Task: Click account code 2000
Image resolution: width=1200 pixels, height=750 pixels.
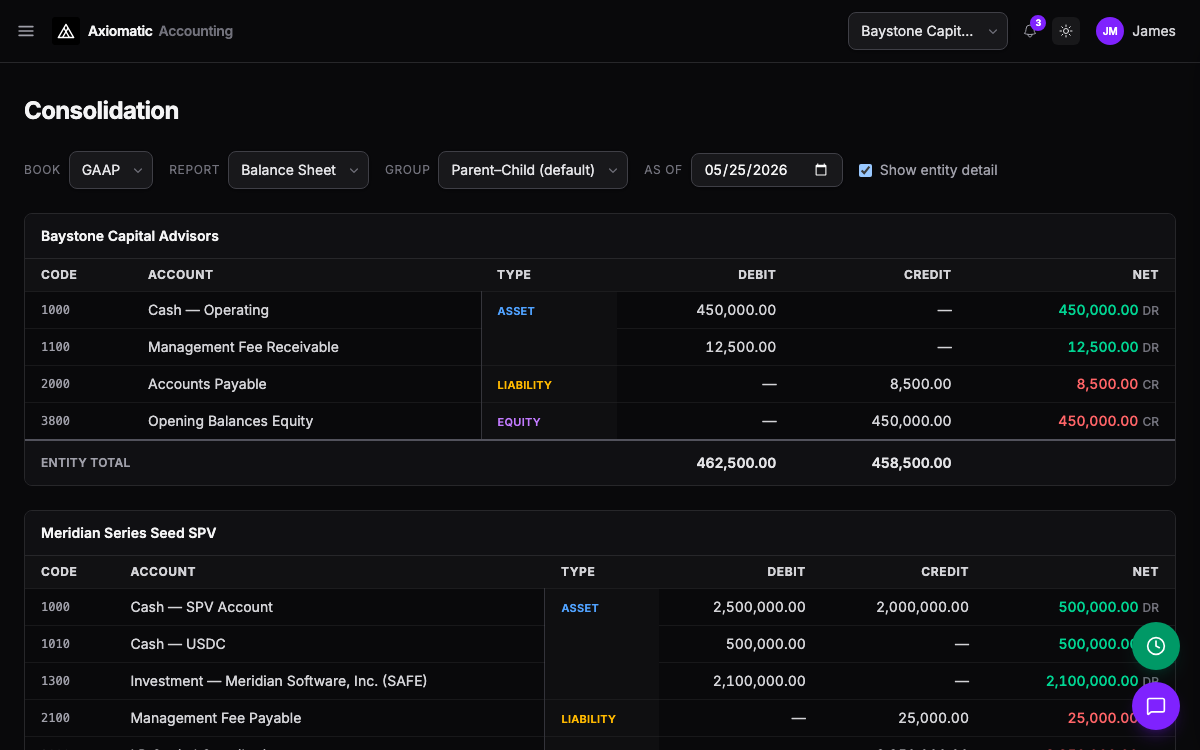Action: [55, 384]
